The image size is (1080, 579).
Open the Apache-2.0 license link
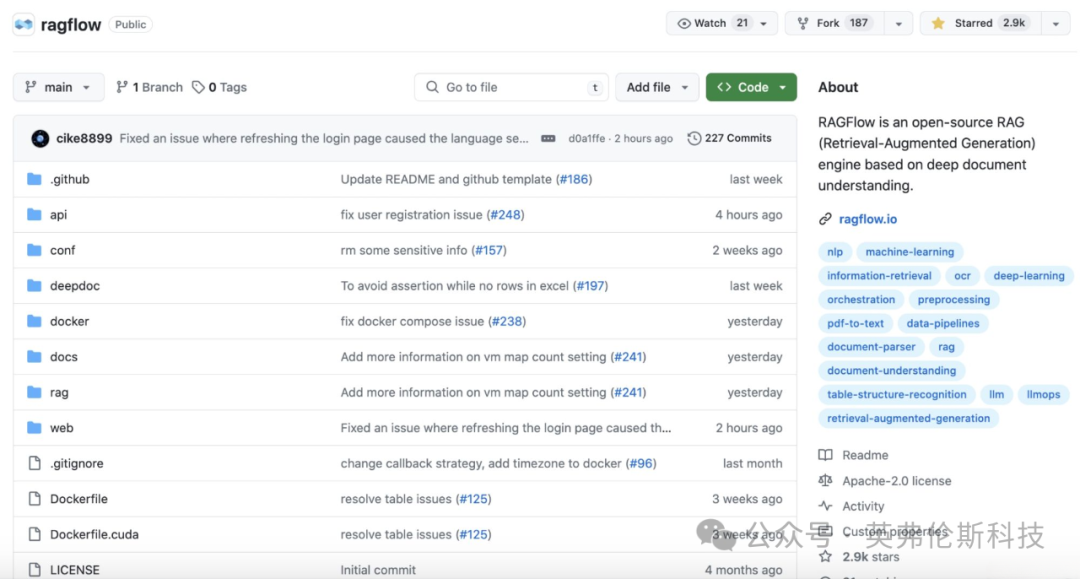896,481
